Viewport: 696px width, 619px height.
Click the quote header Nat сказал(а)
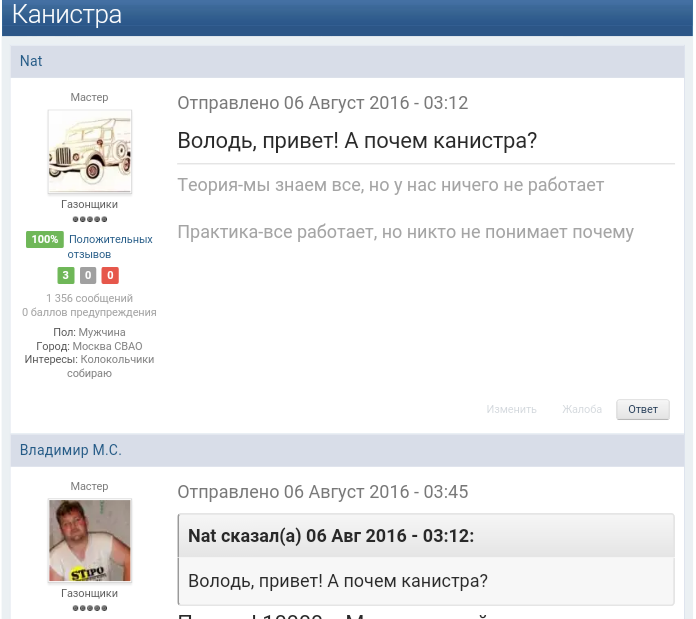click(330, 536)
